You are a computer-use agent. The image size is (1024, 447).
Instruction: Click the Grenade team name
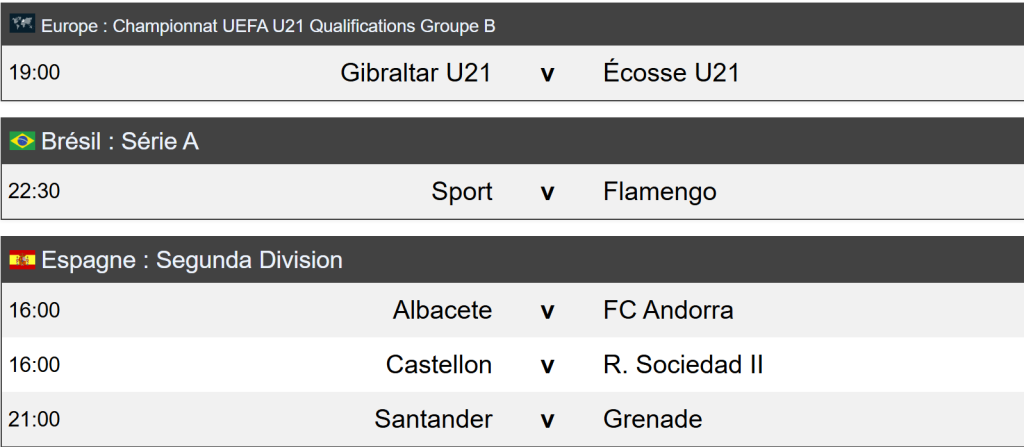pyautogui.click(x=652, y=418)
